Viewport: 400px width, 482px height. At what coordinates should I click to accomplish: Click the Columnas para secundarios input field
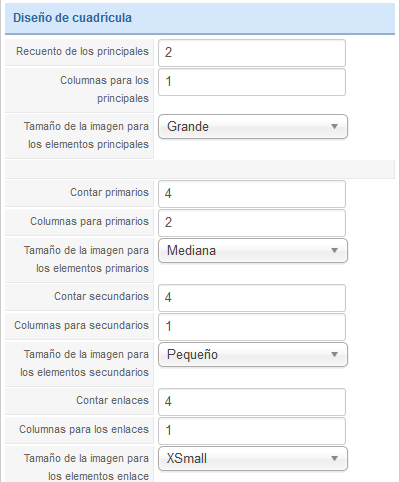coord(252,327)
